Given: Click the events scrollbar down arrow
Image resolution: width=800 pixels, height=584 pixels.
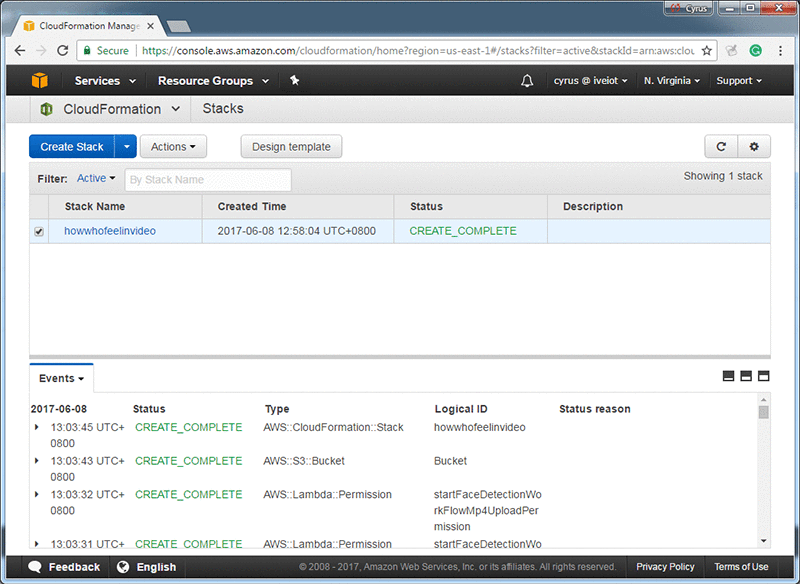Looking at the screenshot, I should point(763,541).
